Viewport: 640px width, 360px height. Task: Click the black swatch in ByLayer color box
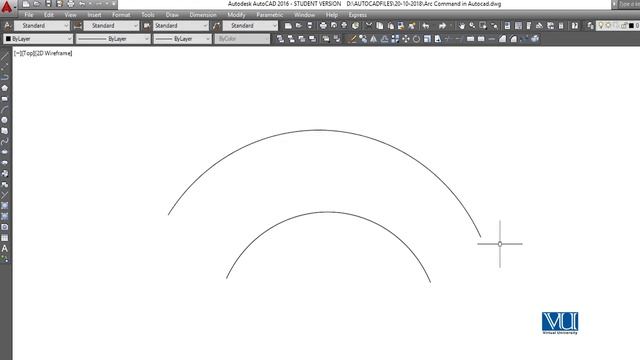click(8, 39)
